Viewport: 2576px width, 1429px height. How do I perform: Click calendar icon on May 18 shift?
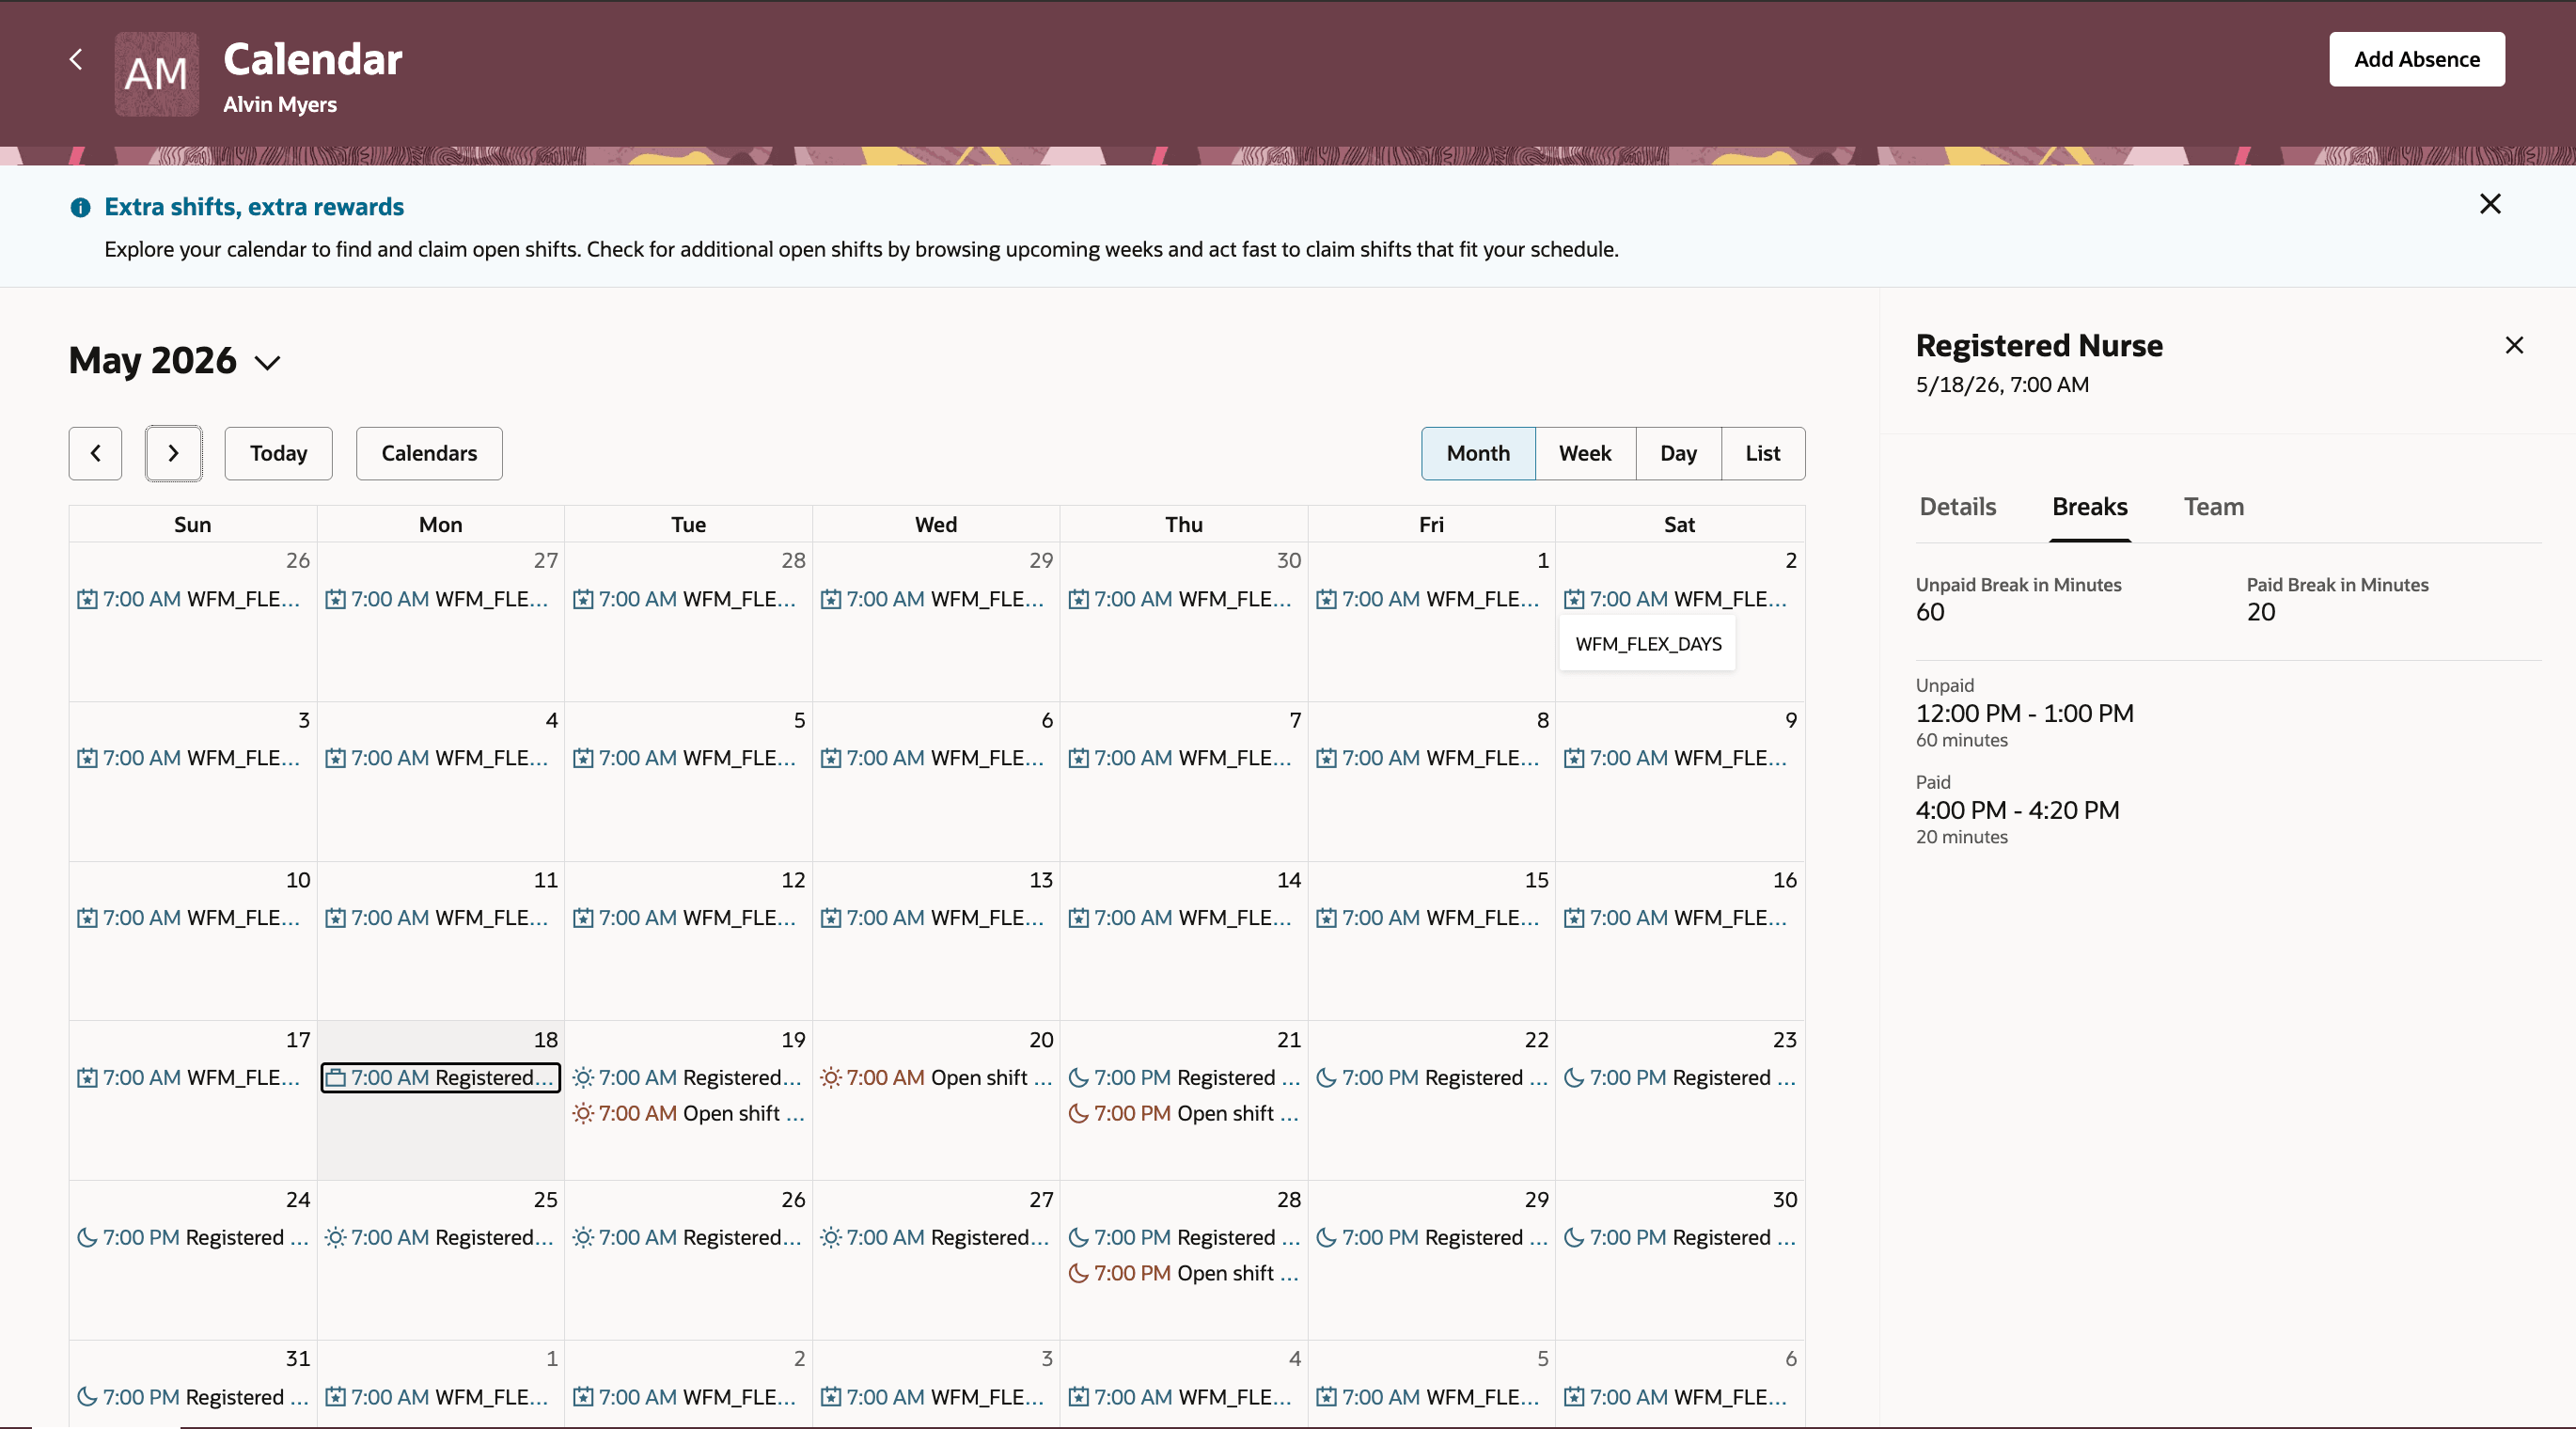coord(336,1078)
